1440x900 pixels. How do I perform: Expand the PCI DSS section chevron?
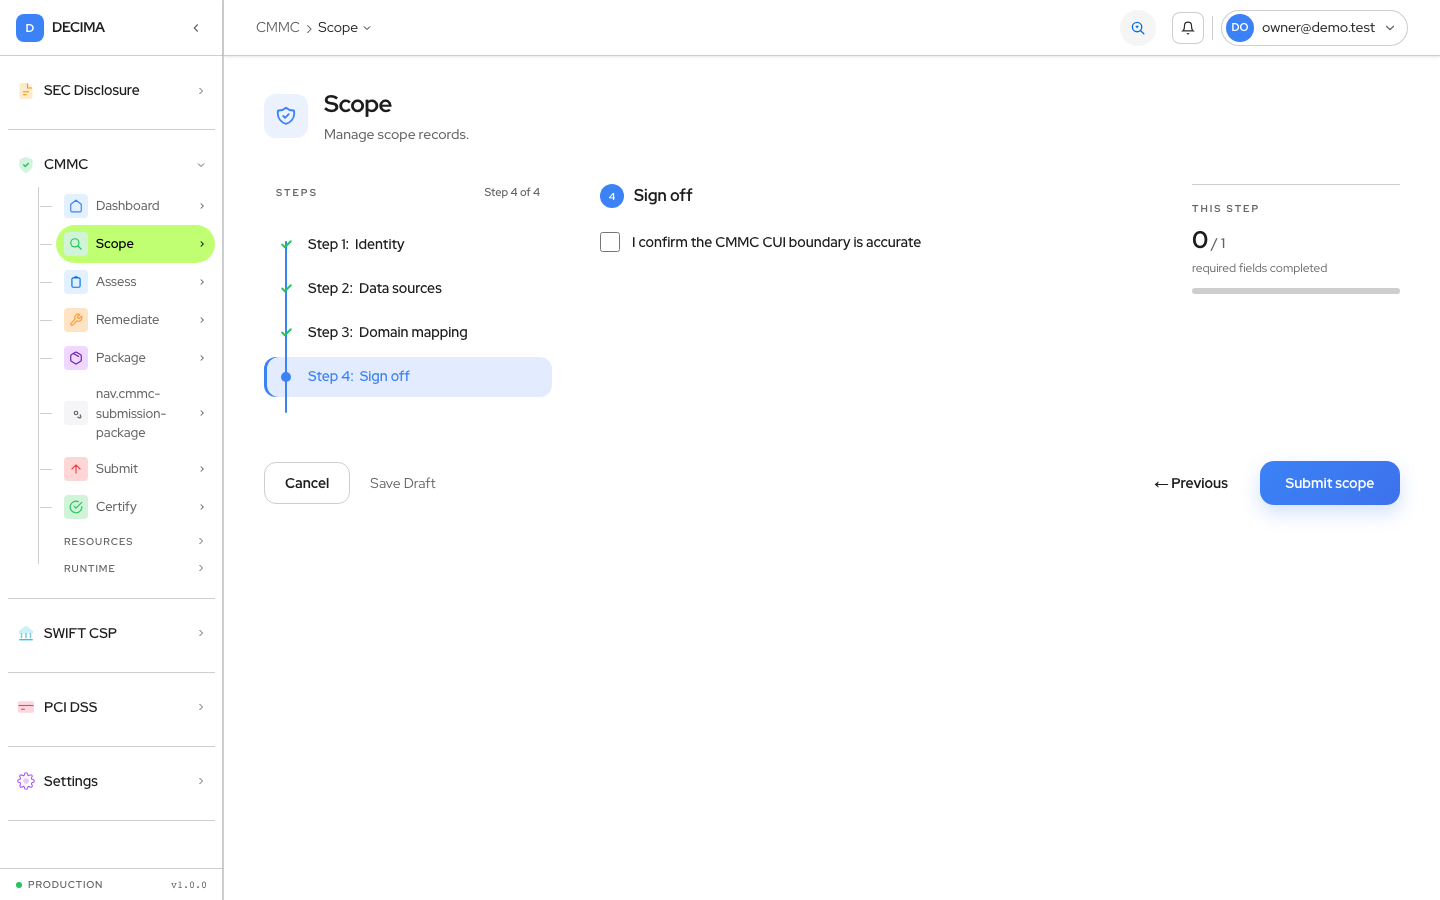(201, 708)
